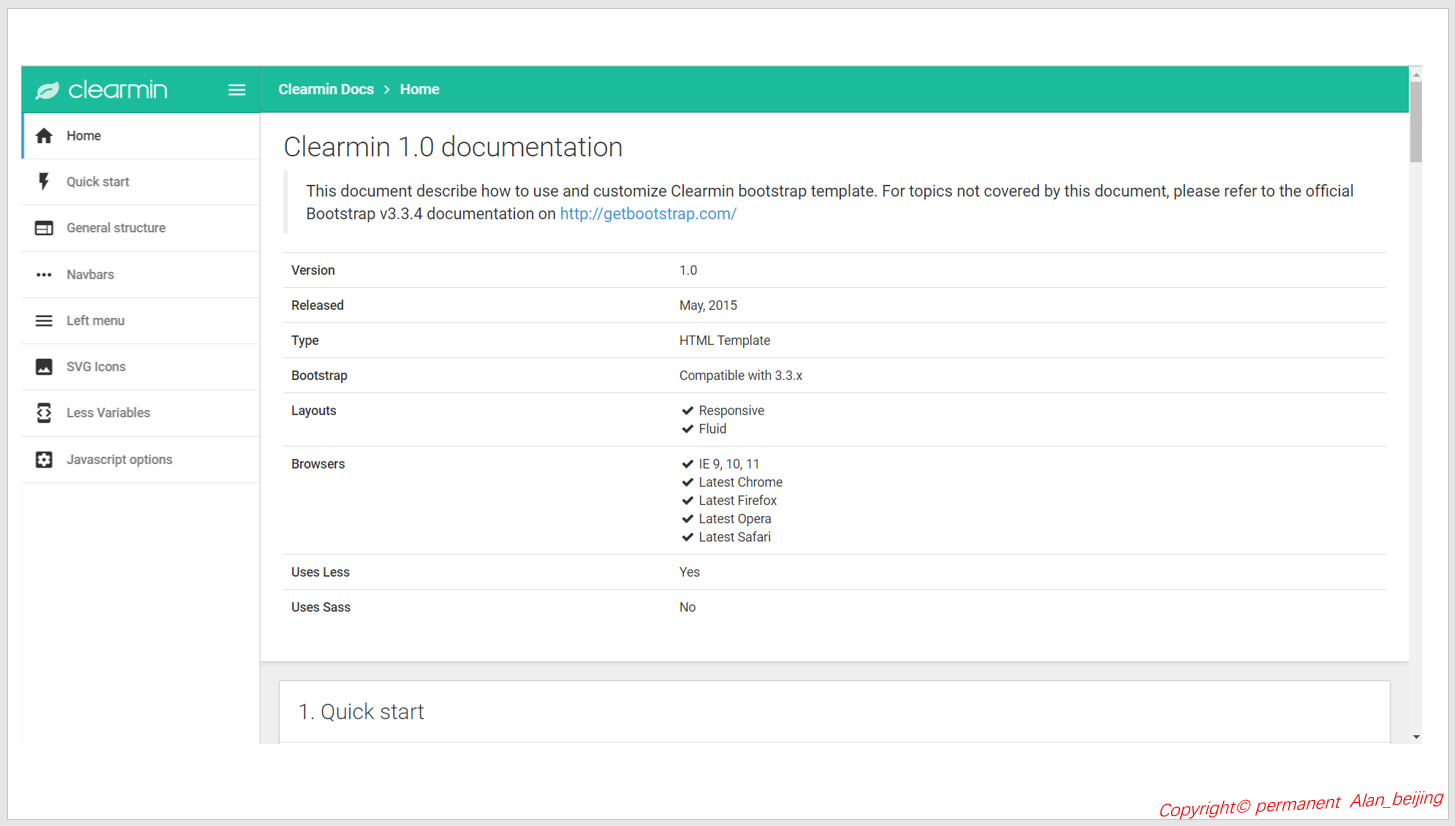Click the Quick start lightning bolt icon

click(44, 182)
